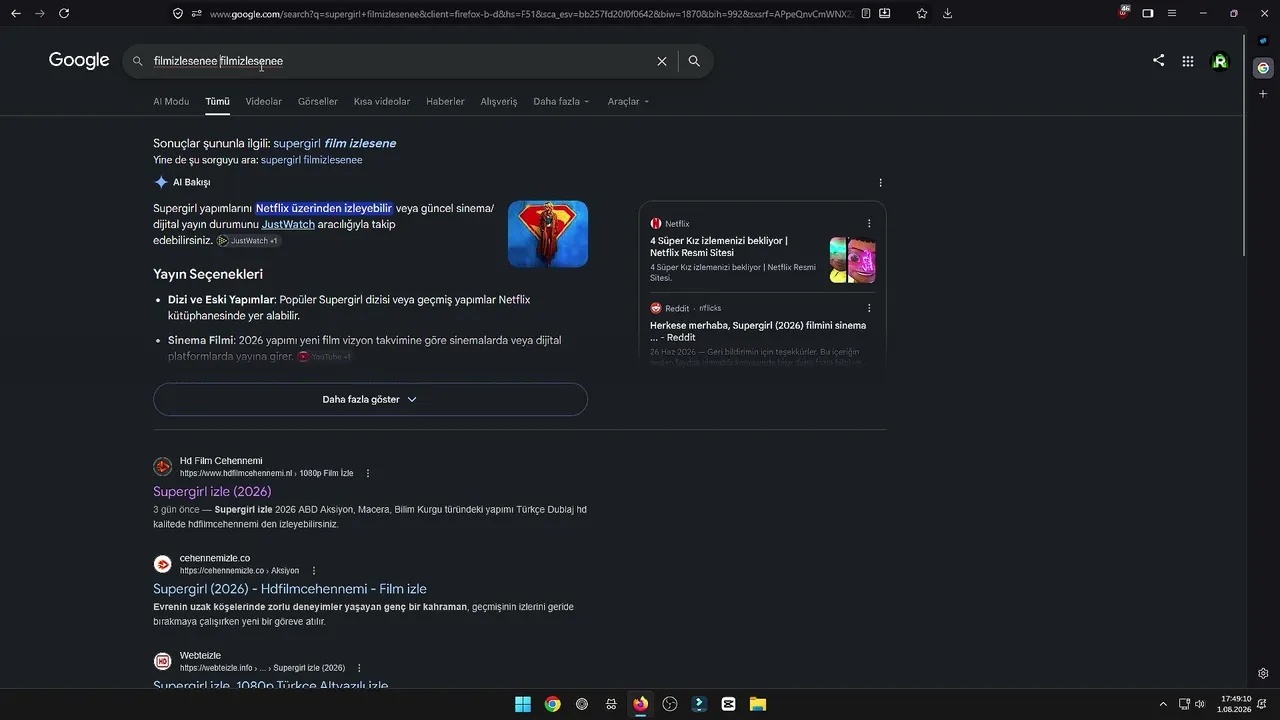Open the volume control in system tray
The width and height of the screenshot is (1280, 720).
click(x=1200, y=704)
